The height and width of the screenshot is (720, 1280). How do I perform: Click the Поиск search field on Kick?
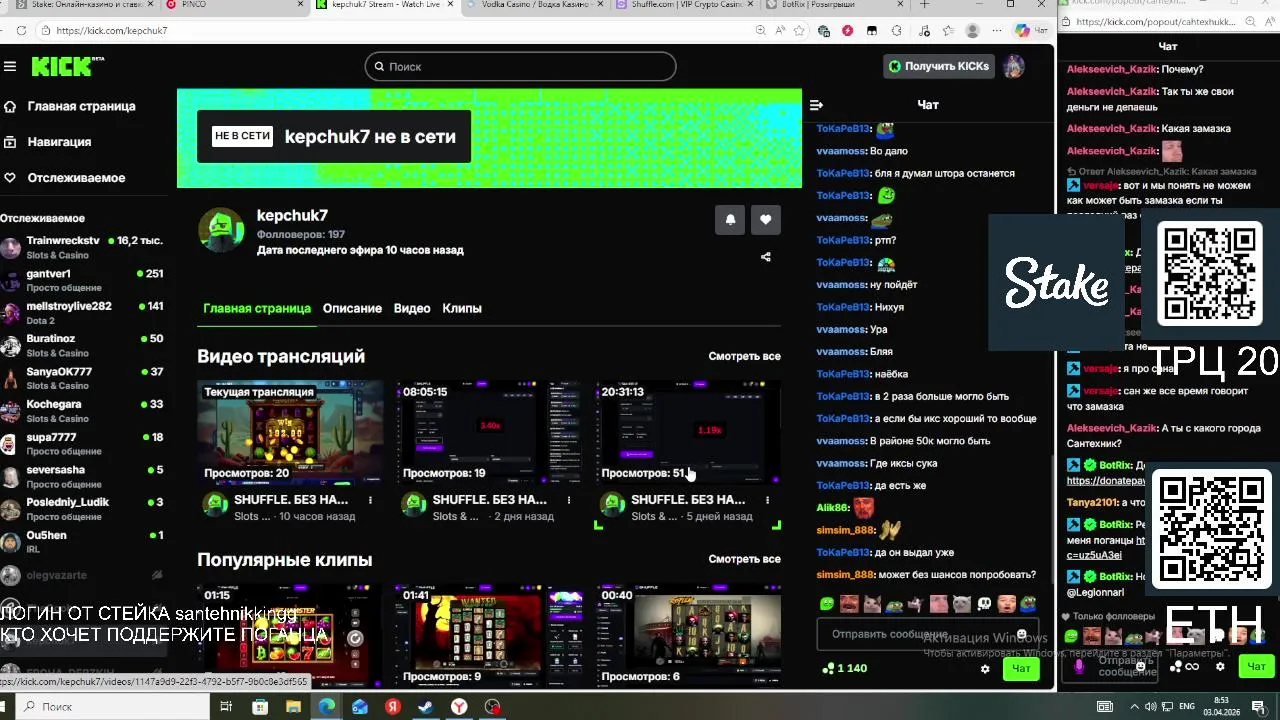pos(520,67)
